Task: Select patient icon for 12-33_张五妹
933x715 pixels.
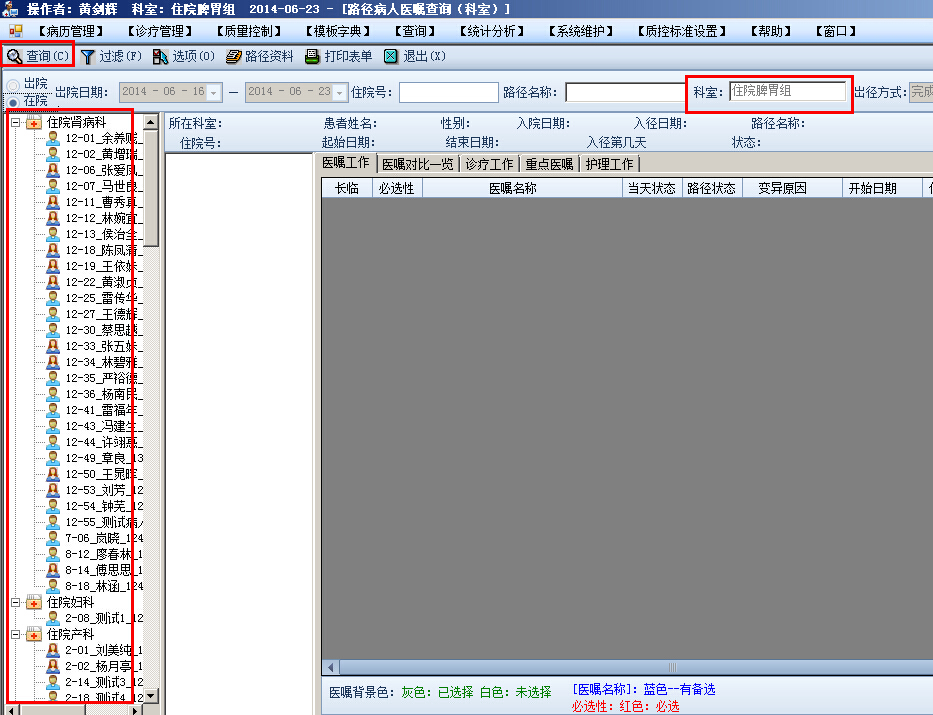Action: (53, 346)
